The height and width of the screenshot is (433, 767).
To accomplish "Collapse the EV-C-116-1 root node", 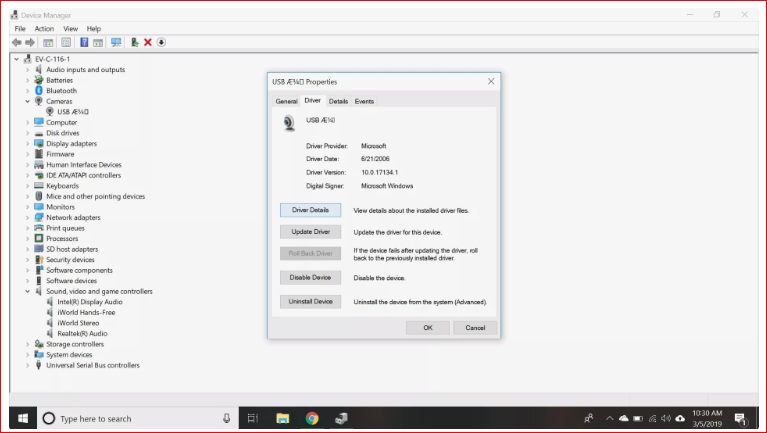I will 17,59.
